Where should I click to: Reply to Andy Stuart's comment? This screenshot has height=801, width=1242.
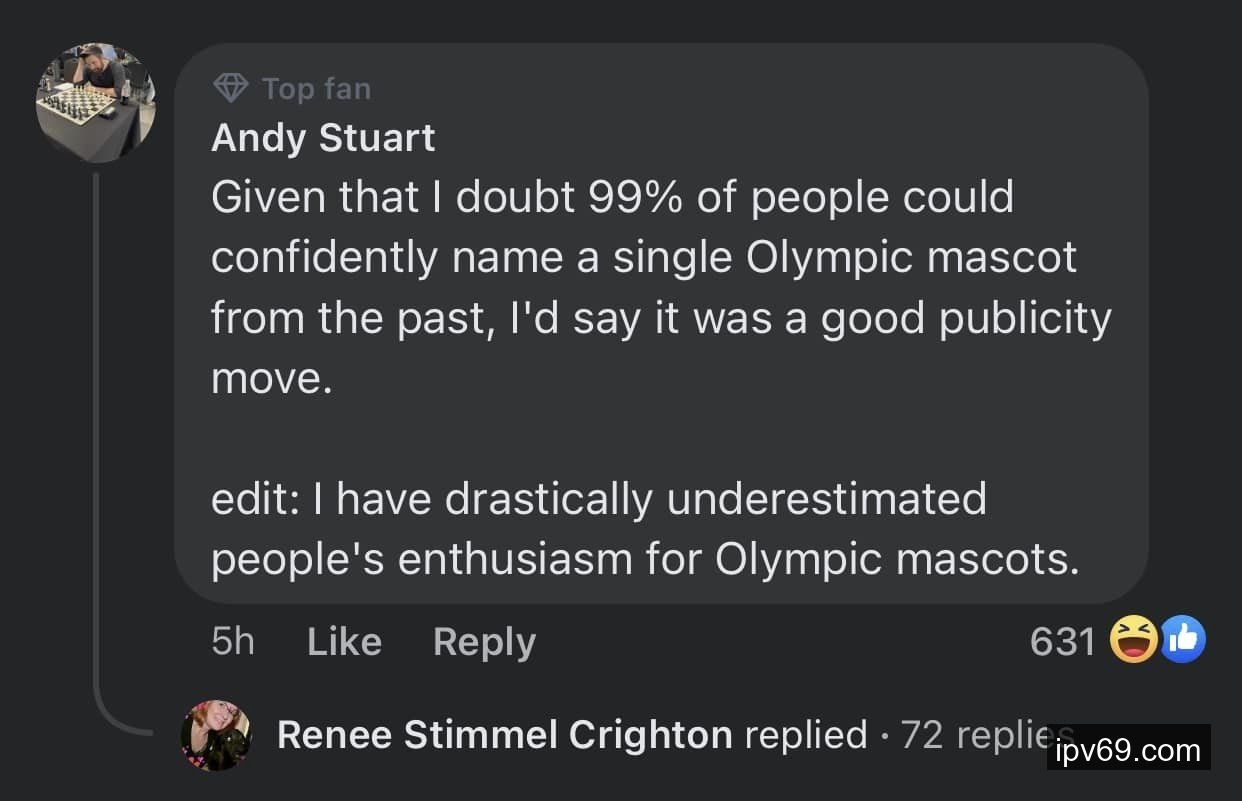(x=484, y=642)
